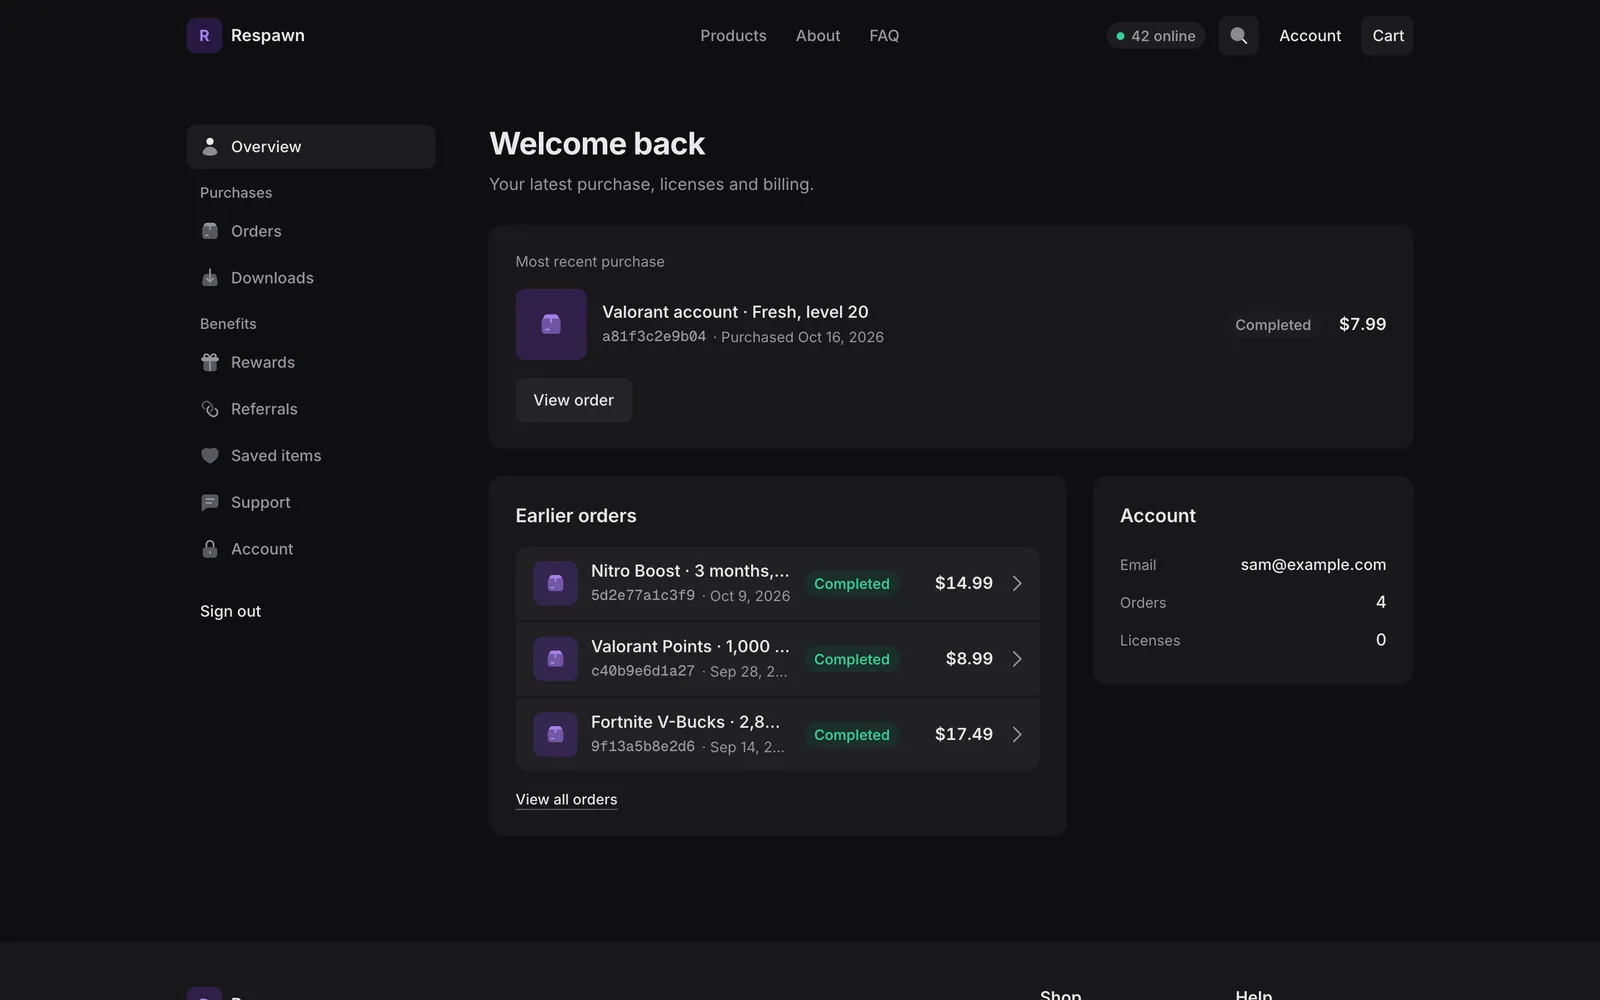Click the Fortnite V-Bucks order title
The image size is (1600, 1000).
[x=685, y=722]
